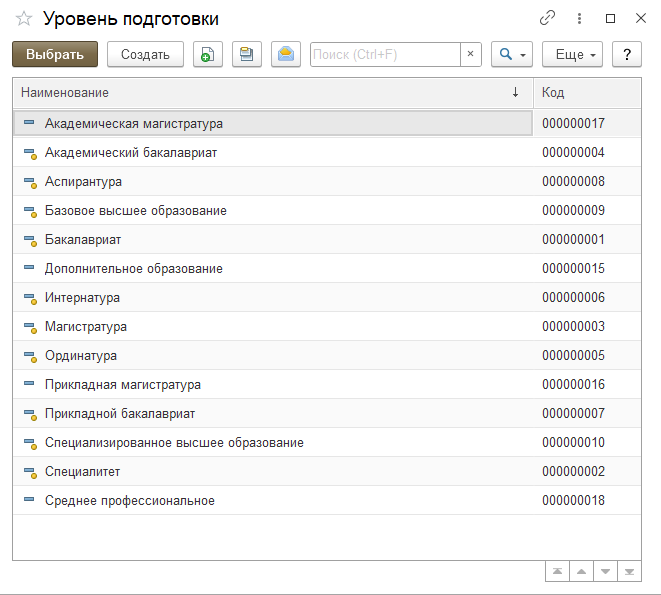The width and height of the screenshot is (661, 595).
Task: Click code cell 000000001
Action: 587,240
